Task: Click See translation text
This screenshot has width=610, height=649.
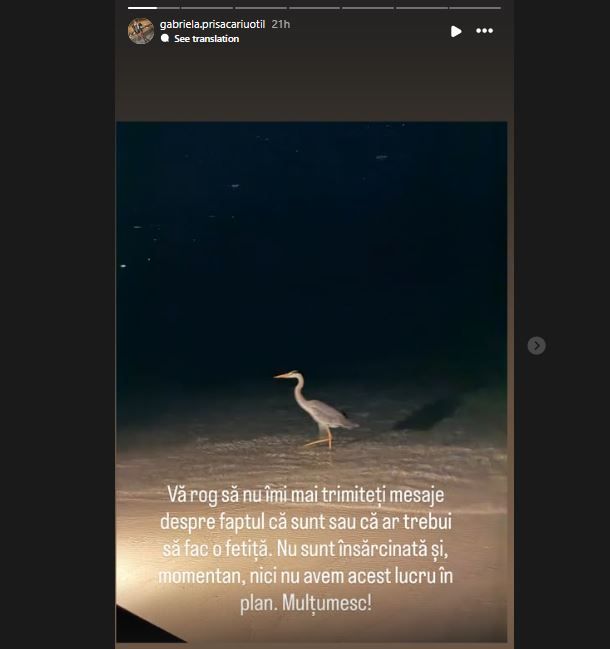Action: [206, 38]
